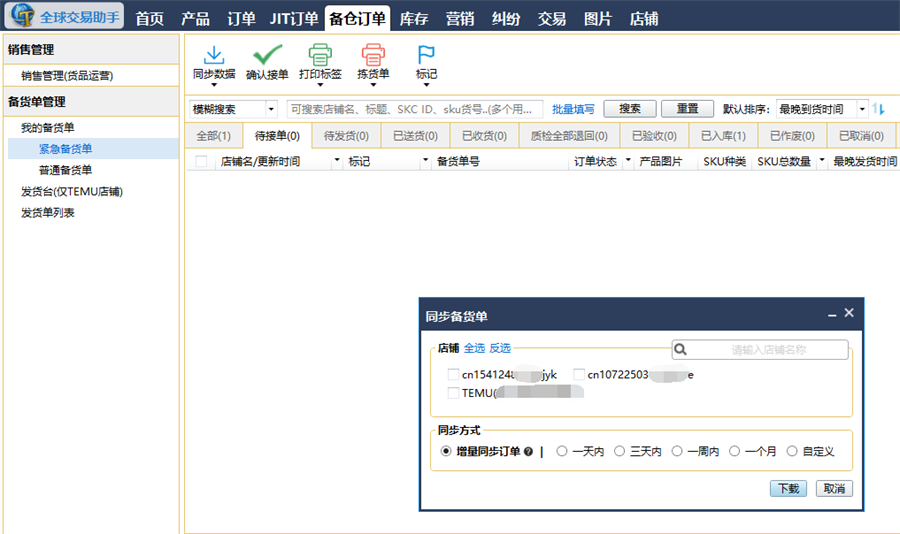Focus the main keyword search input field

click(414, 109)
